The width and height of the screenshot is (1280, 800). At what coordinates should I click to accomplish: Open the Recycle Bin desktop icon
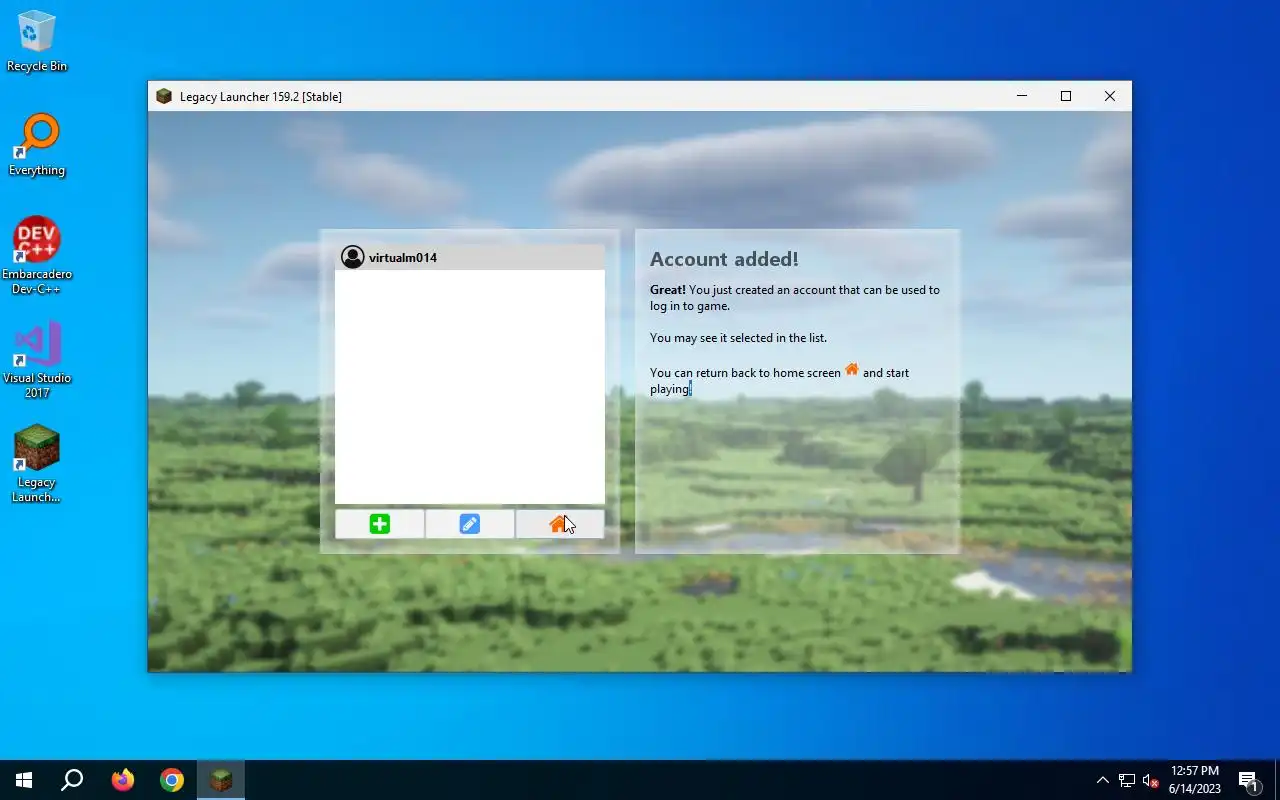(37, 41)
